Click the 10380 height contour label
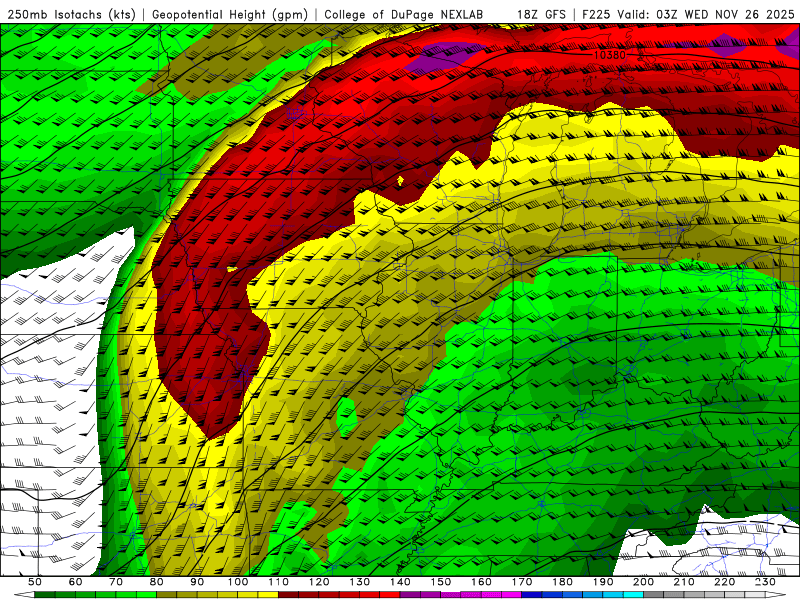The image size is (800, 600). [610, 55]
